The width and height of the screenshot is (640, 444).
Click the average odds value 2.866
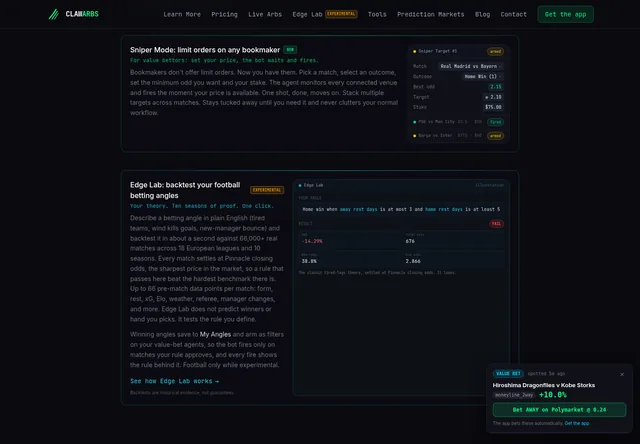413,261
